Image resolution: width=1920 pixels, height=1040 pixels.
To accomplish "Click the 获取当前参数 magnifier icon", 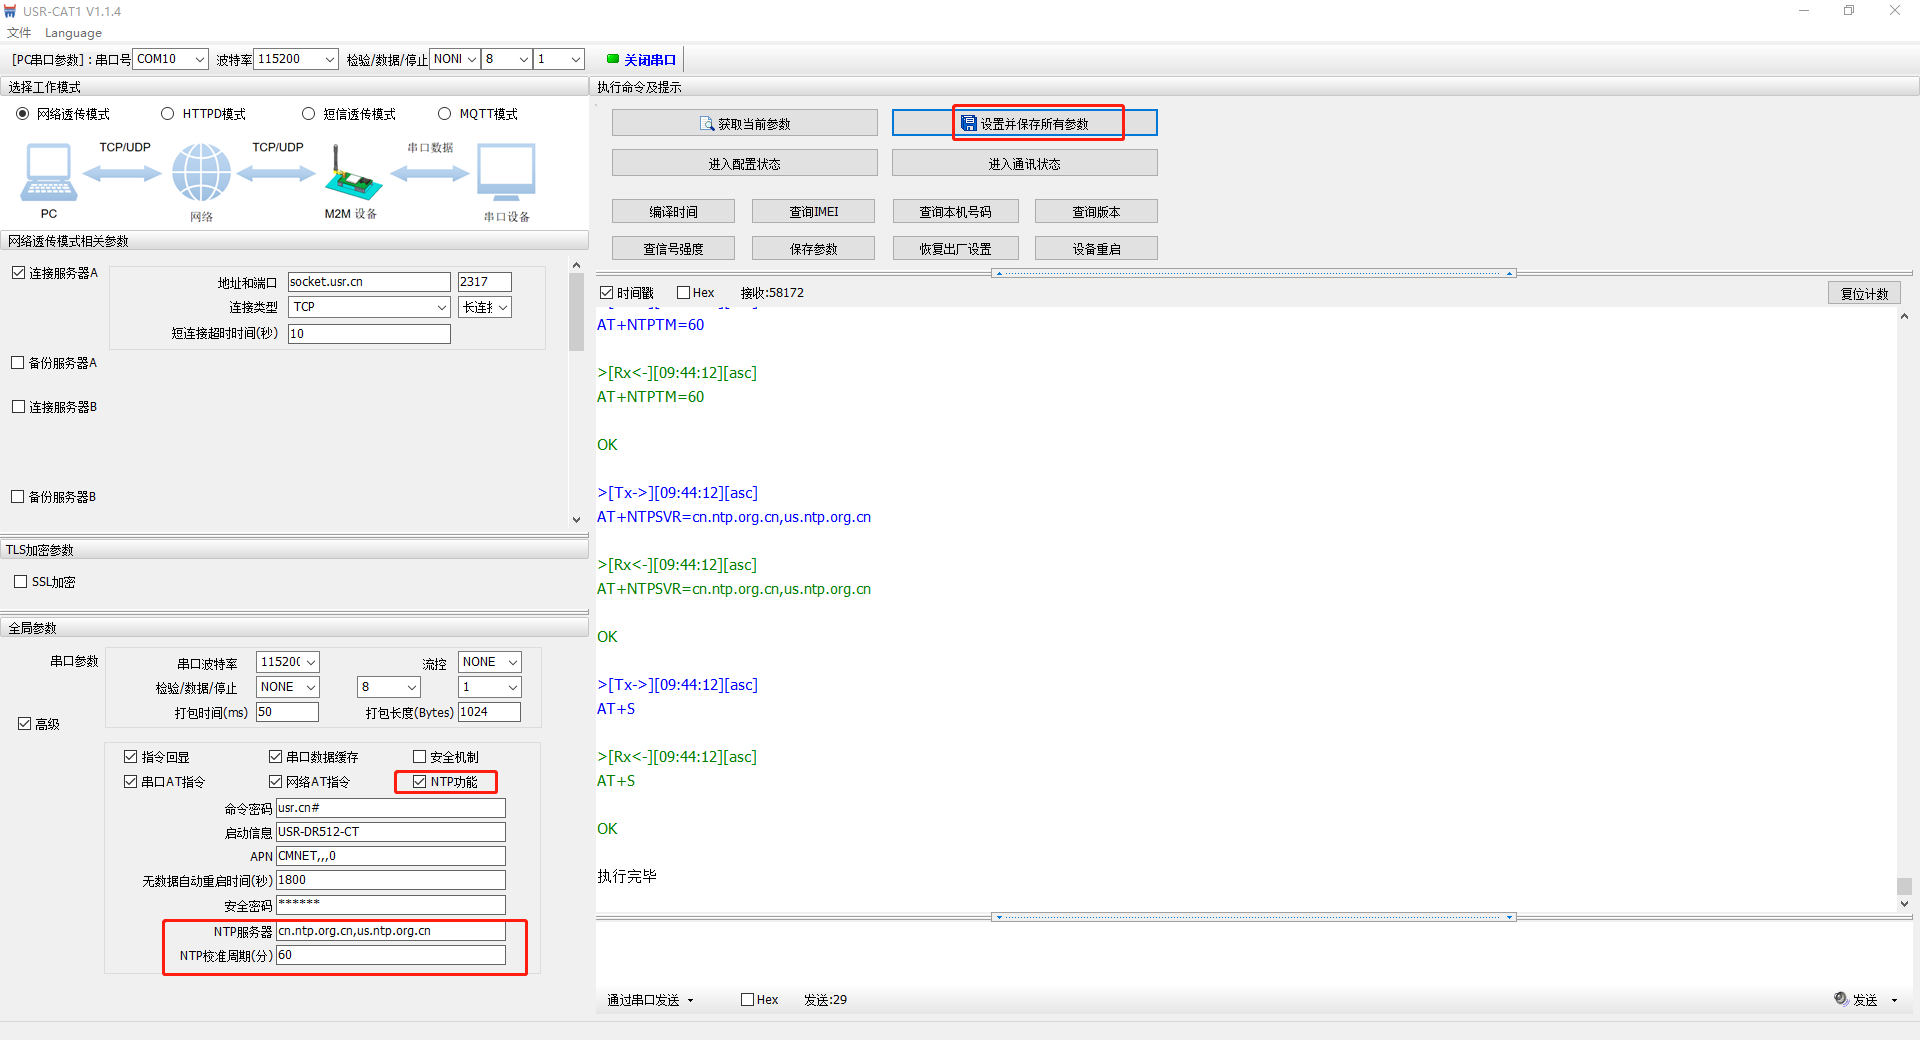I will (707, 124).
